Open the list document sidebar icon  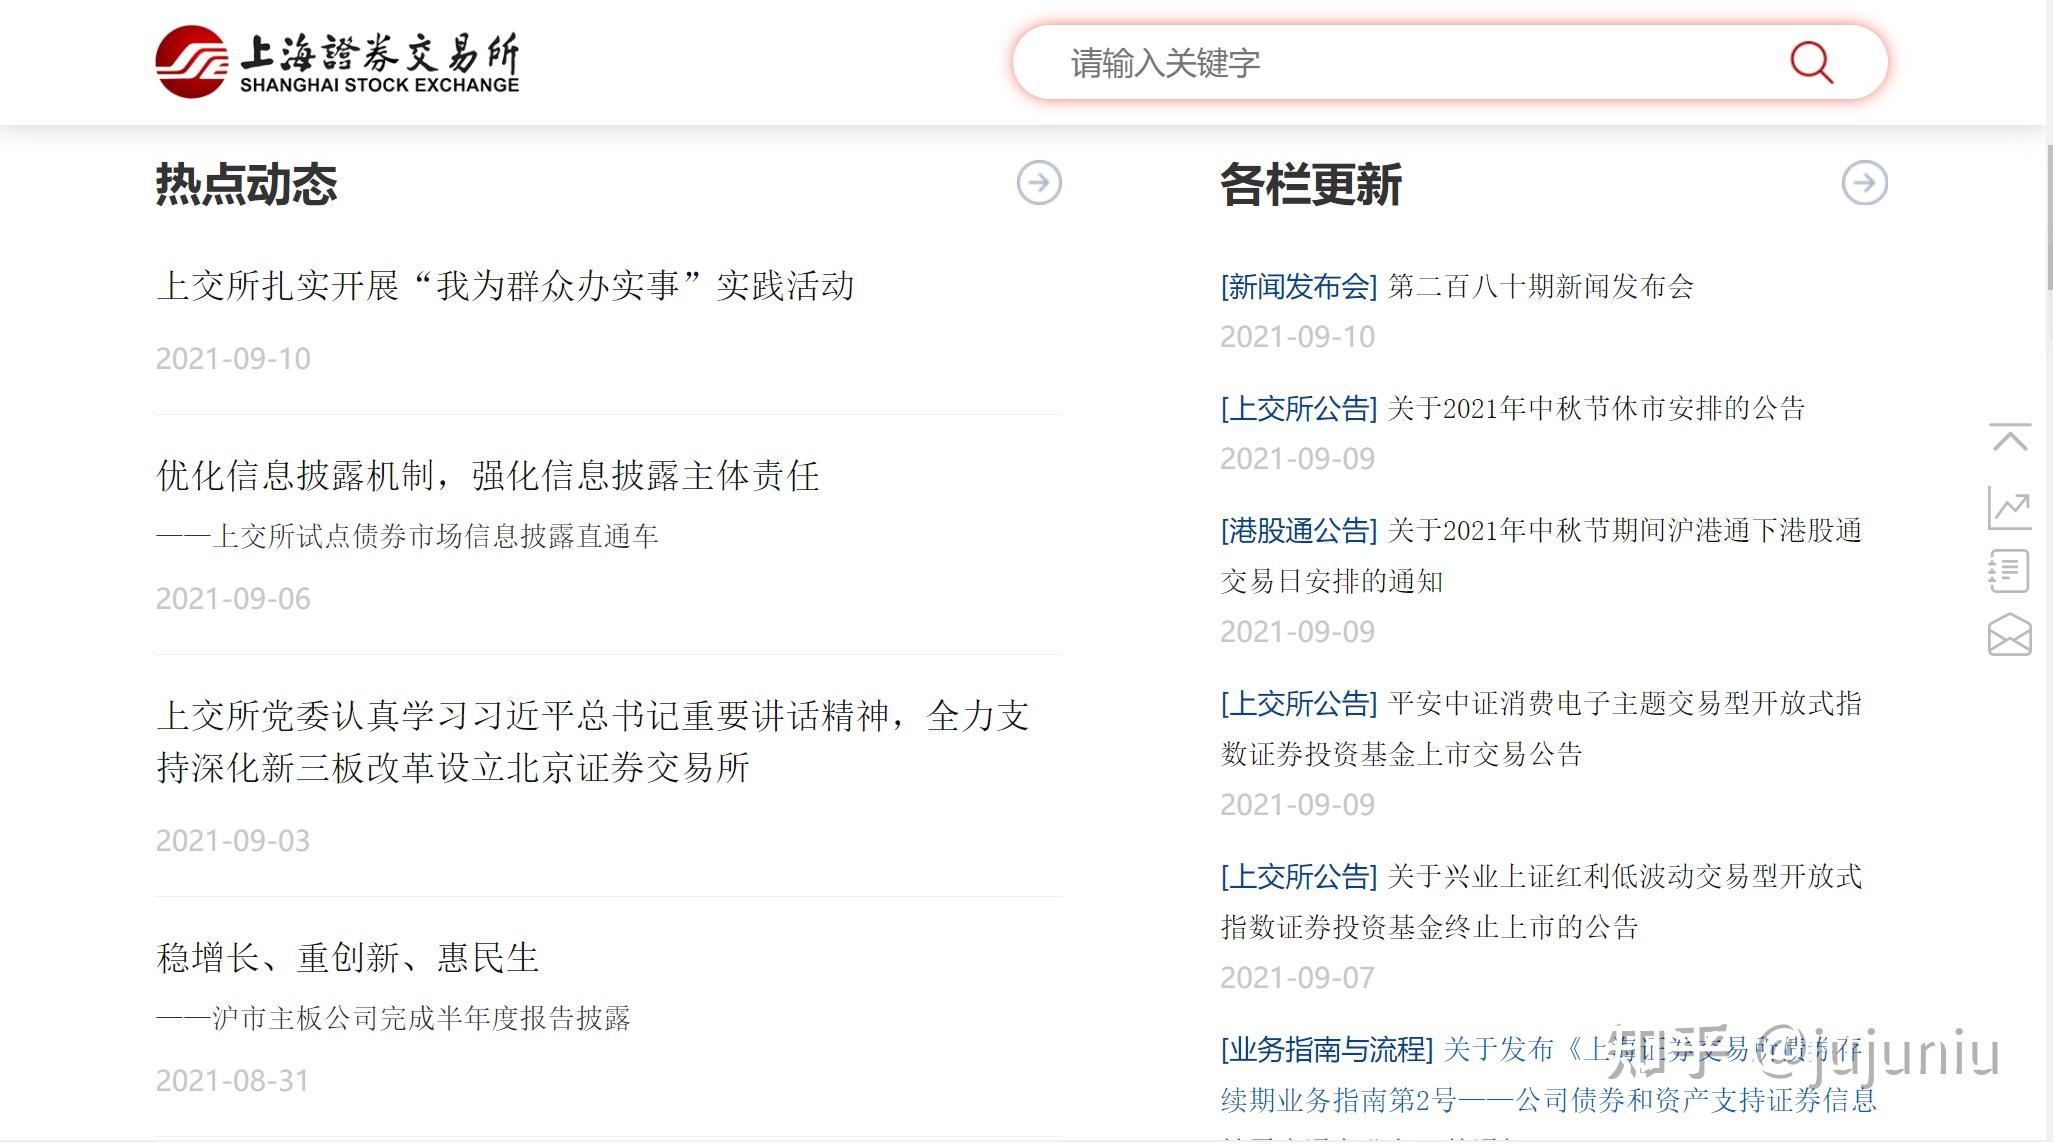[2010, 572]
